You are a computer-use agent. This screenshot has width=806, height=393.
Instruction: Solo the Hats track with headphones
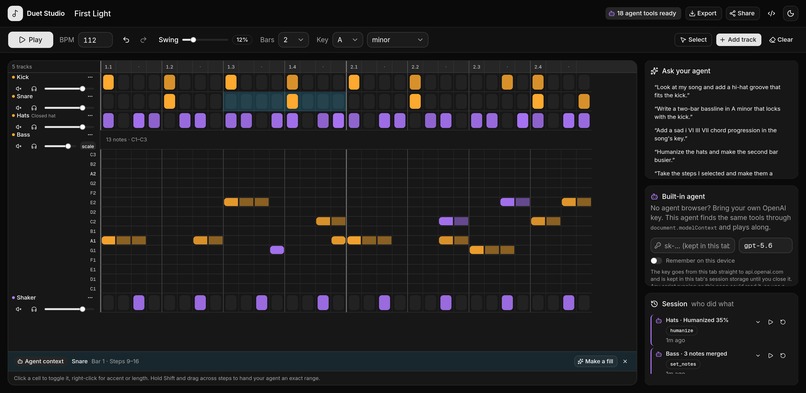tap(34, 127)
